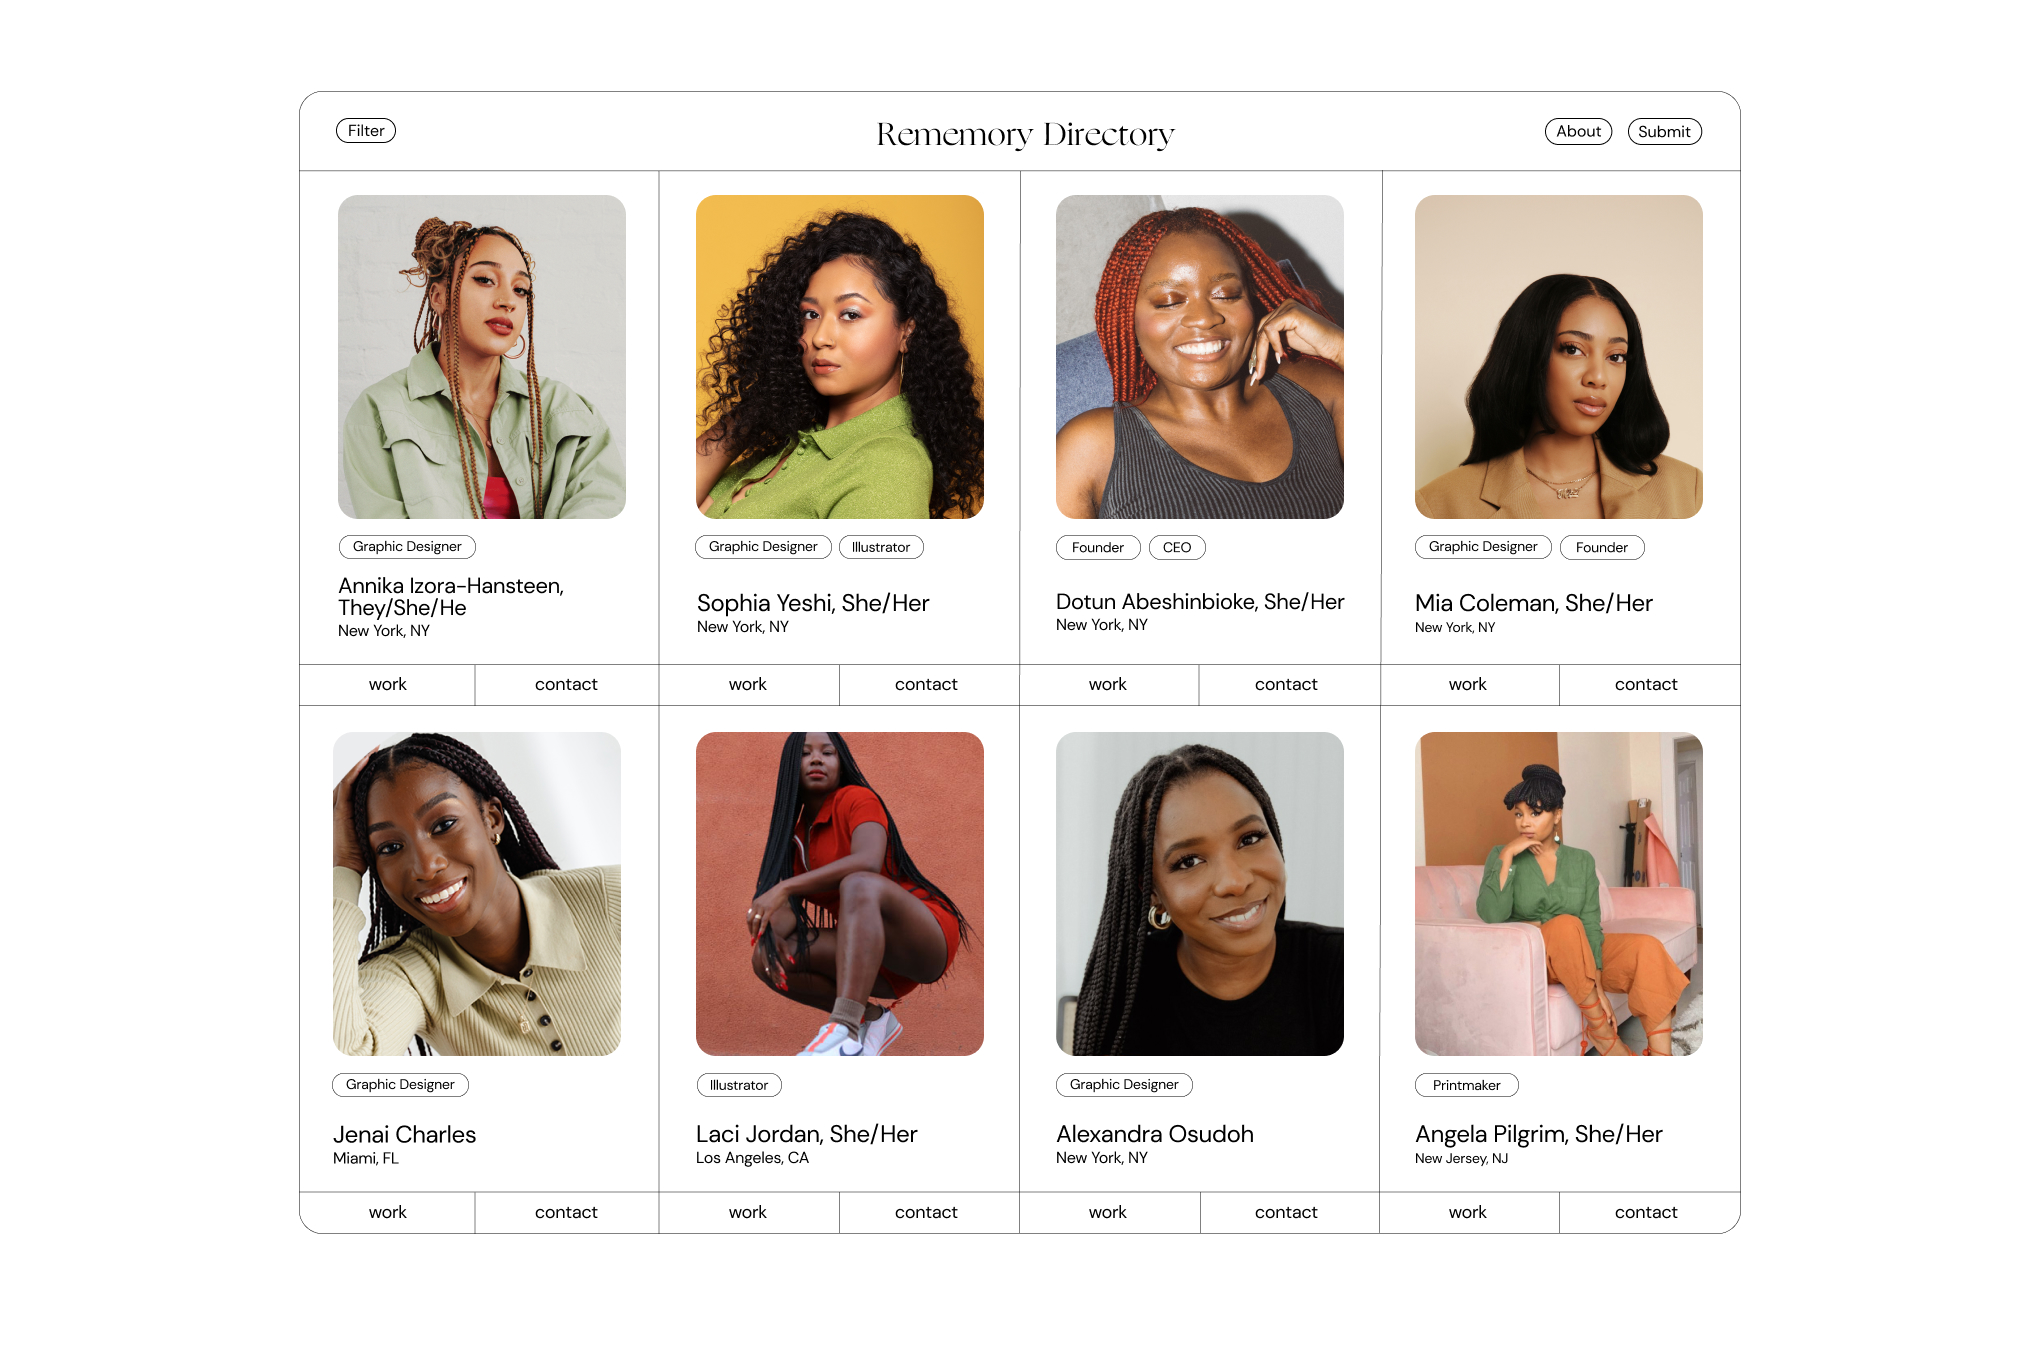Click the Submit button
Image resolution: width=2027 pixels, height=1361 pixels.
point(1664,131)
